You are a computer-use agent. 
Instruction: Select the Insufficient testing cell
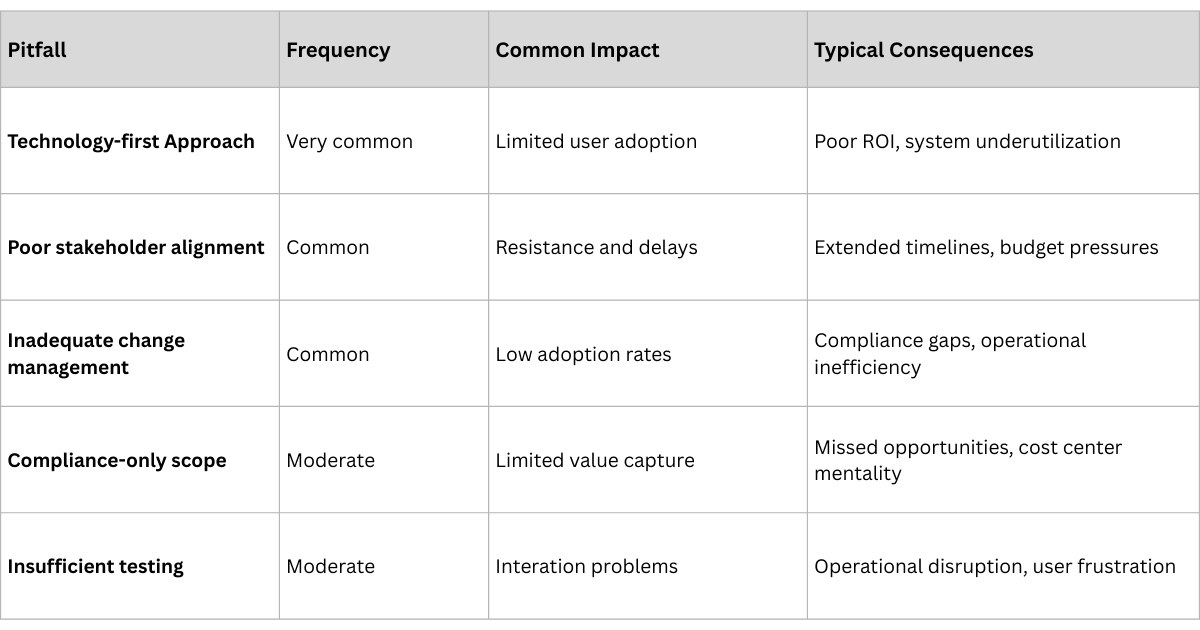coord(96,566)
